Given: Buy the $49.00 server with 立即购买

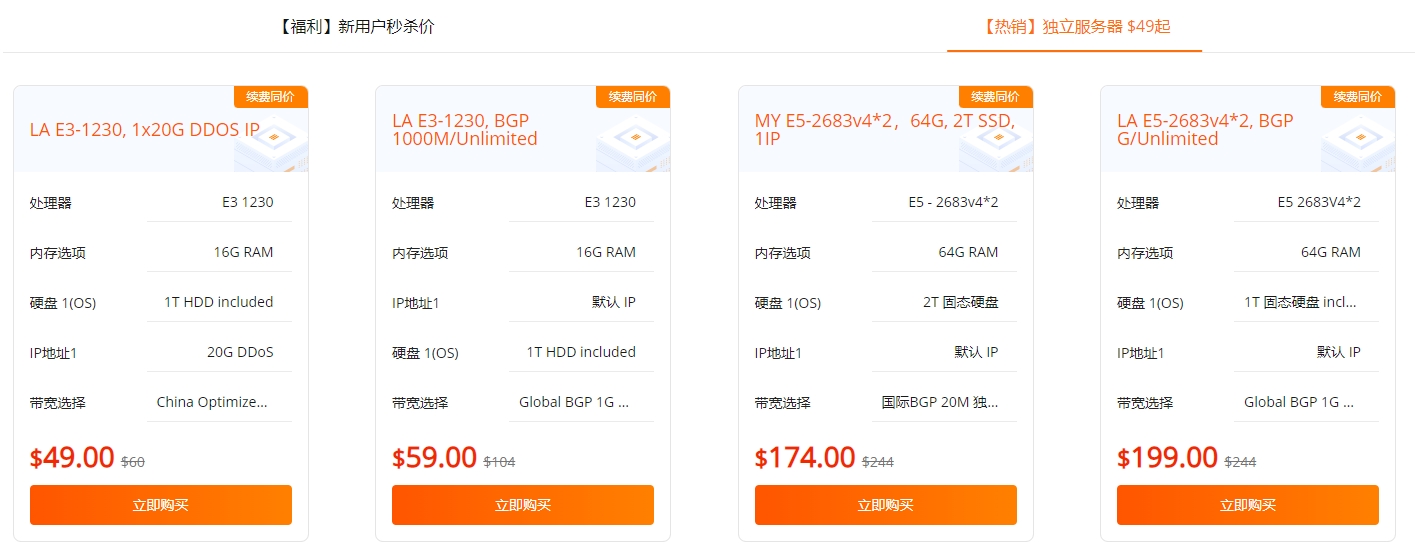Looking at the screenshot, I should pyautogui.click(x=161, y=505).
